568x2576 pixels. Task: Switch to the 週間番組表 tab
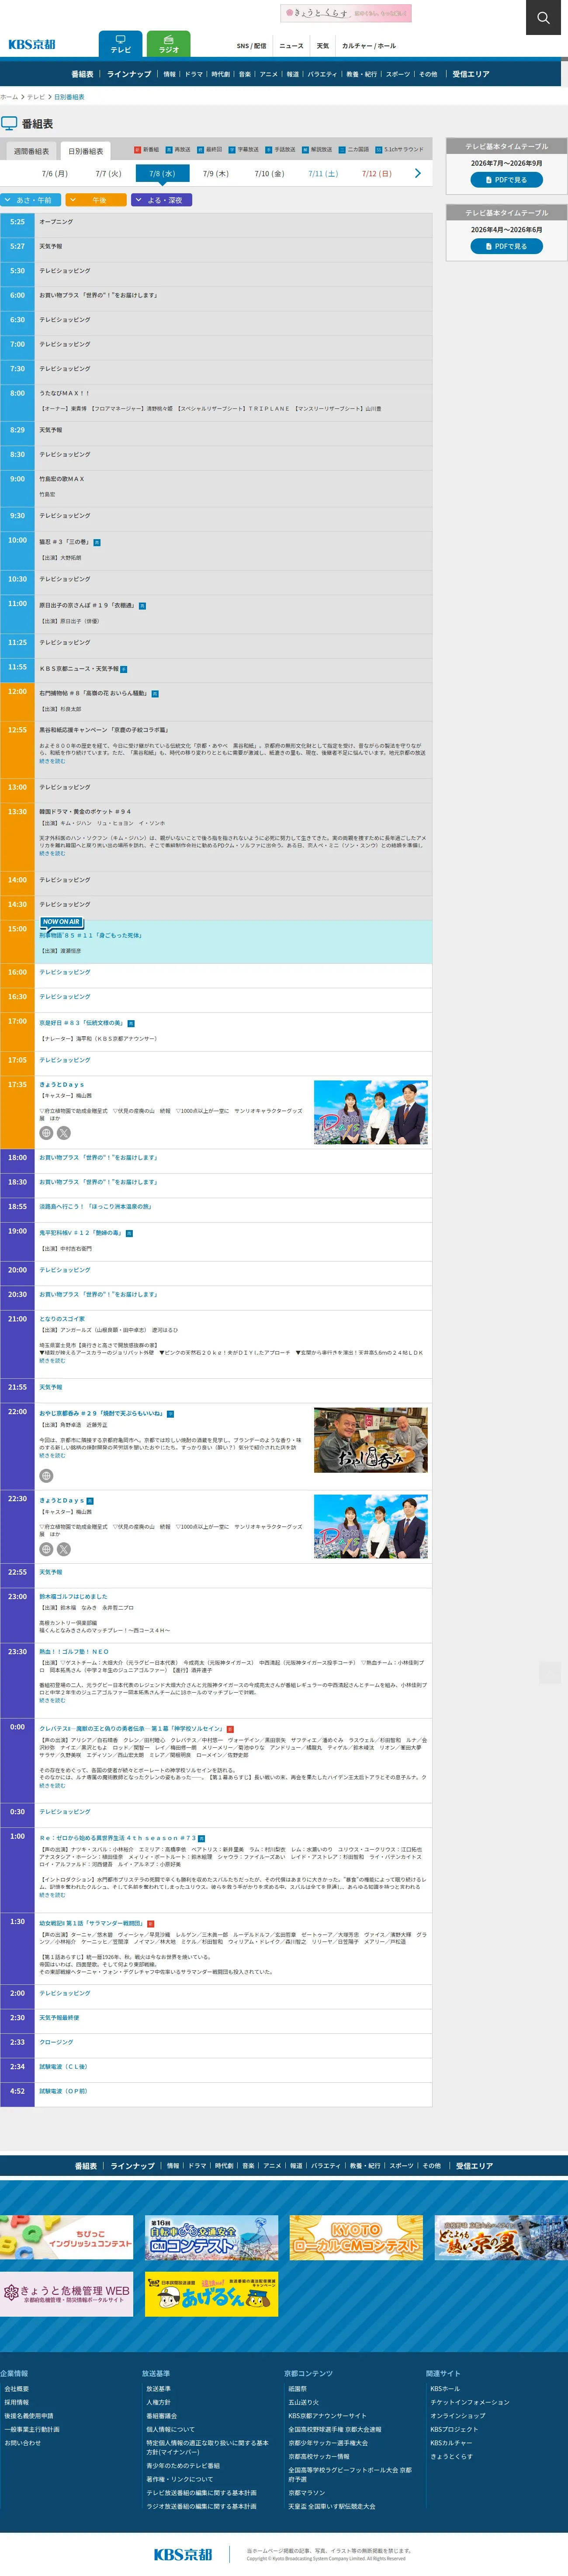click(x=31, y=151)
